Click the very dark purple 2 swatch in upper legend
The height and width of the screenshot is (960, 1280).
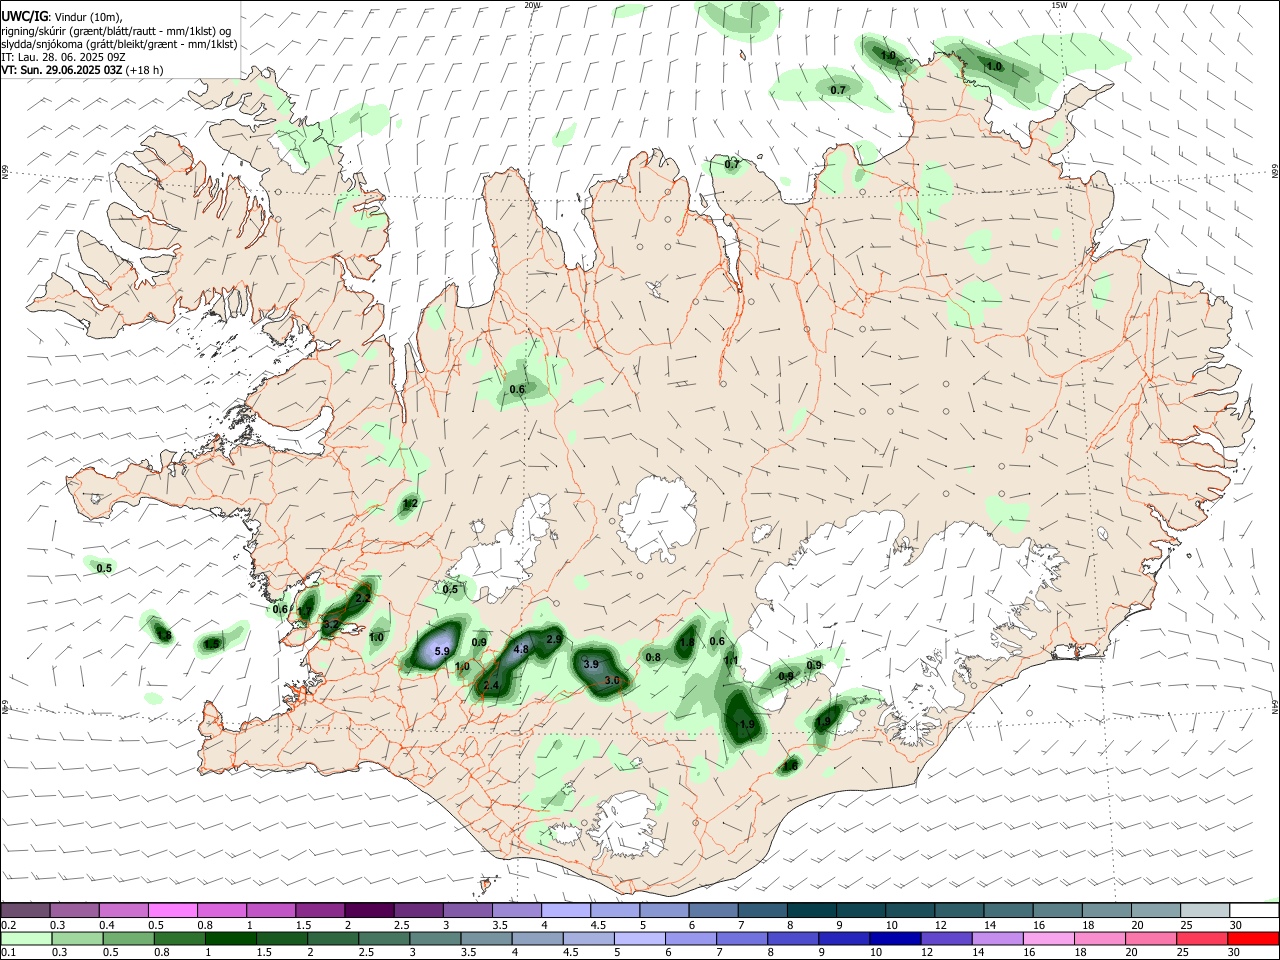369,910
